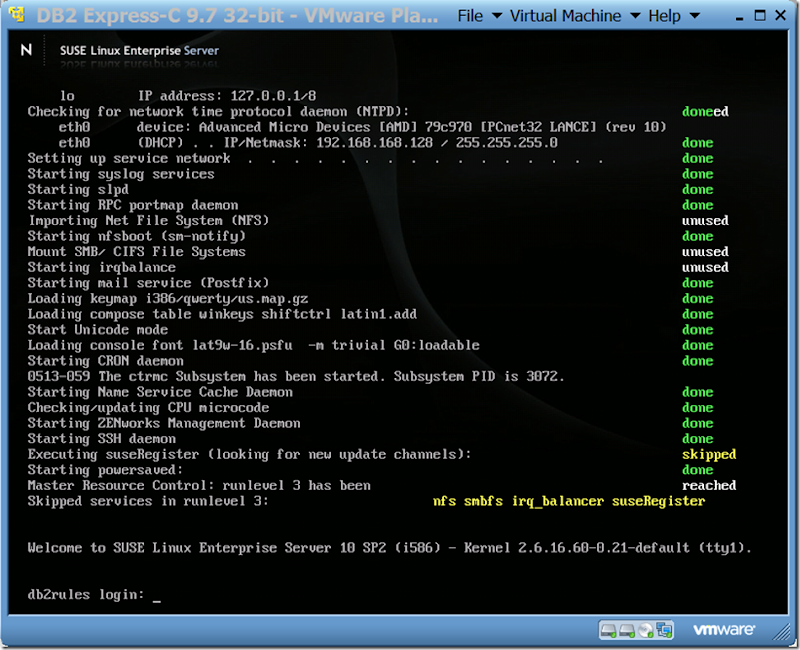Click 'Starting ZENworks Management Daemon' line

(164, 423)
